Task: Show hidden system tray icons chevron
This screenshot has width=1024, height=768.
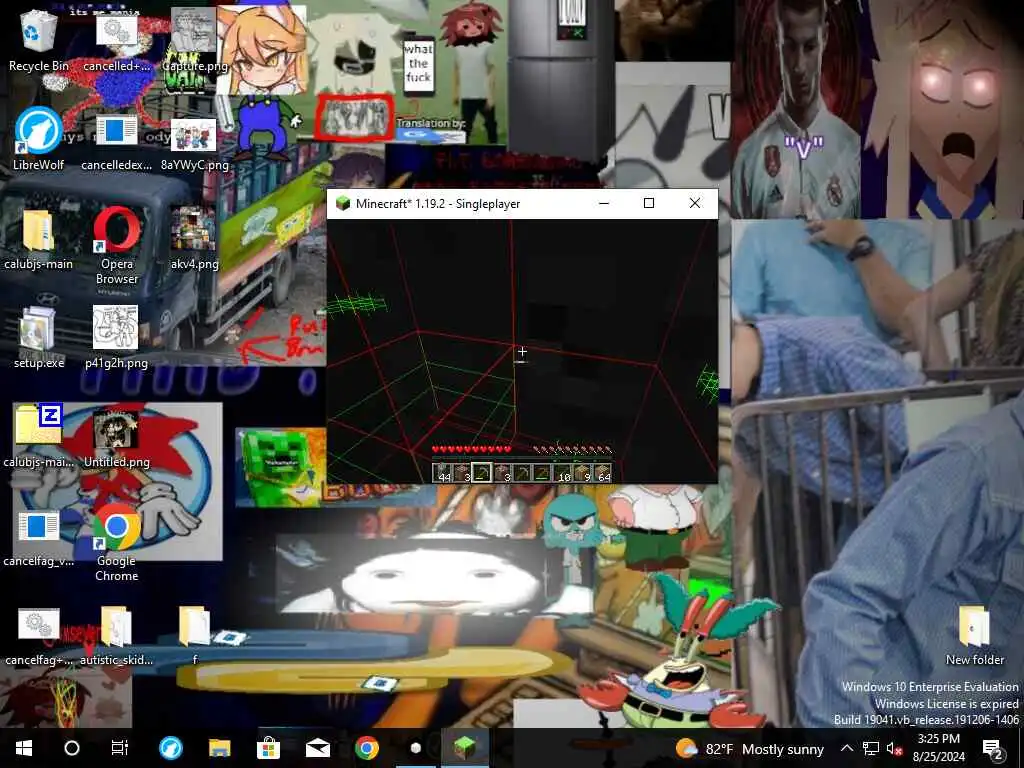Action: [x=846, y=748]
